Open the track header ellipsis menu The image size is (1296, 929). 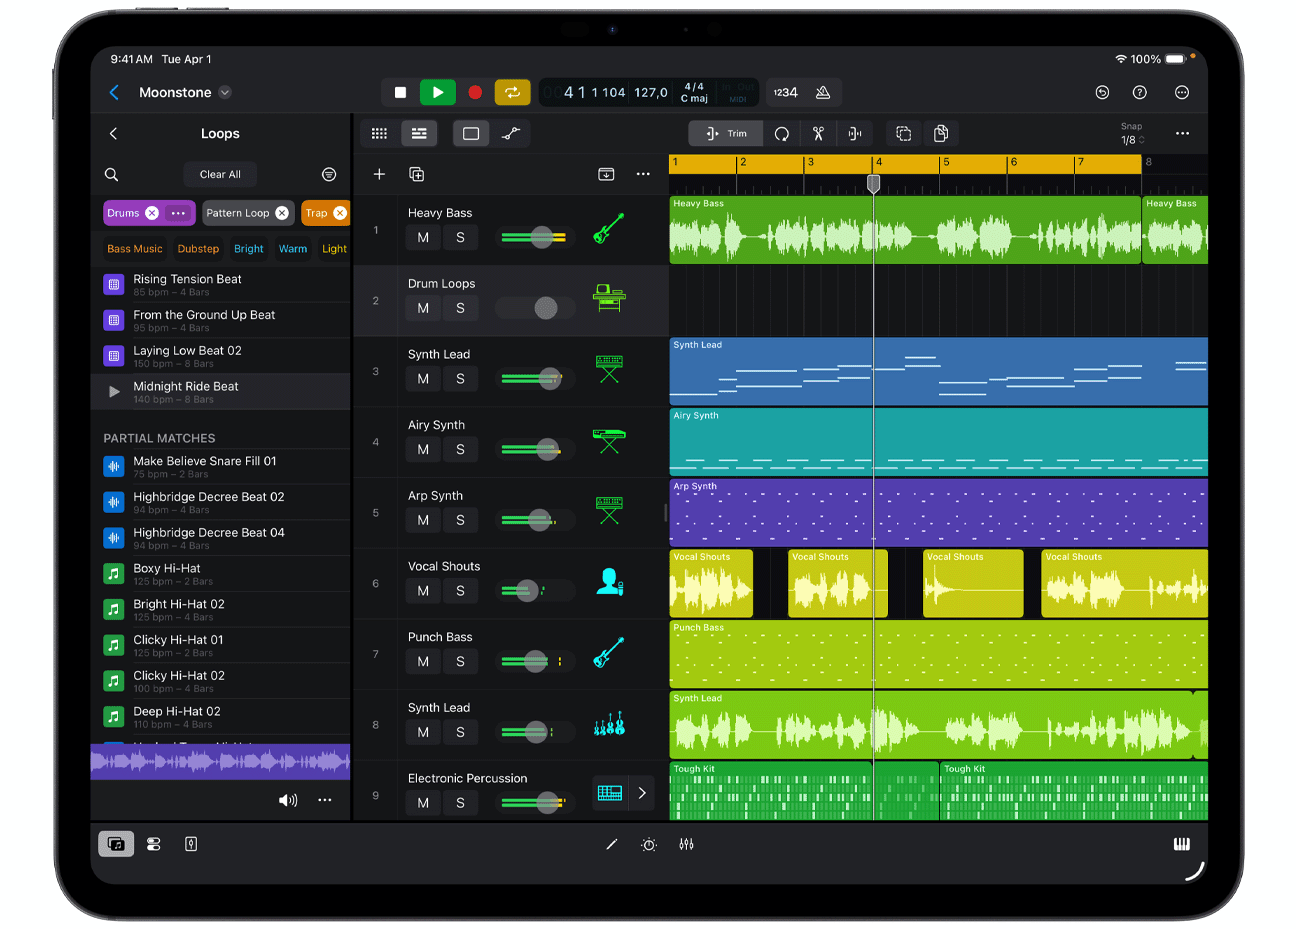[x=643, y=174]
